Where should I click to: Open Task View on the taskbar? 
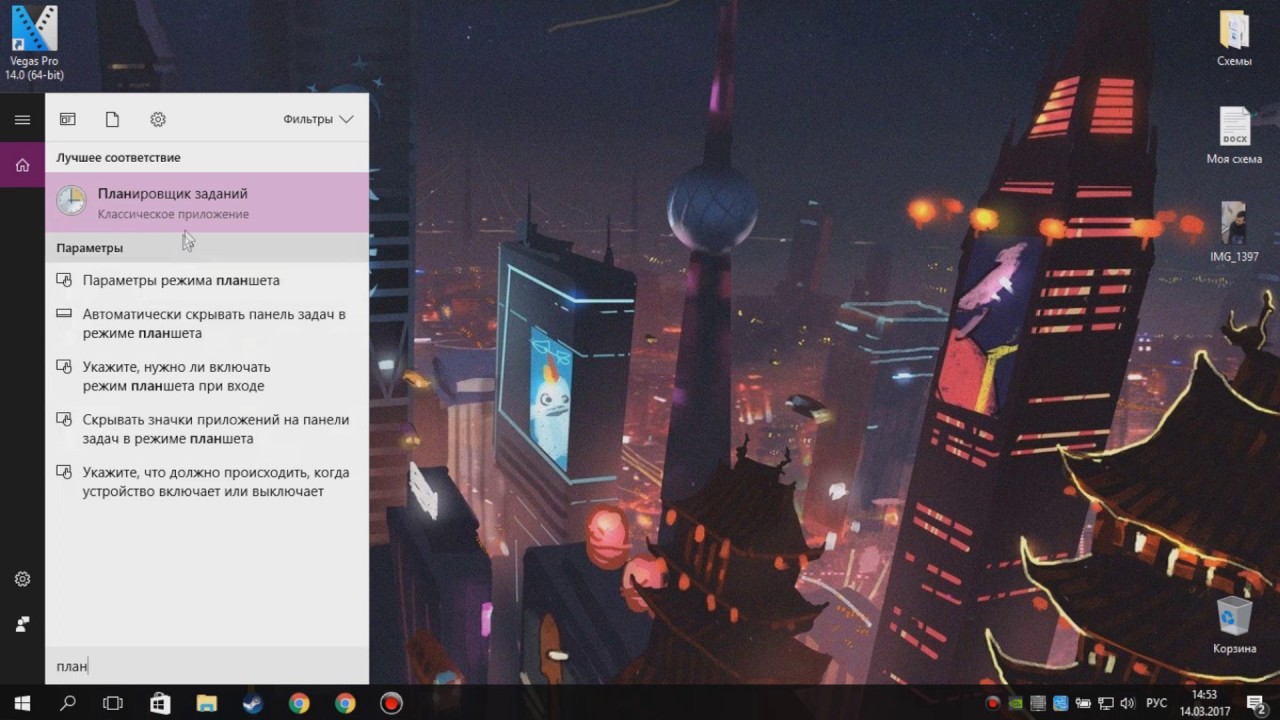(x=113, y=703)
